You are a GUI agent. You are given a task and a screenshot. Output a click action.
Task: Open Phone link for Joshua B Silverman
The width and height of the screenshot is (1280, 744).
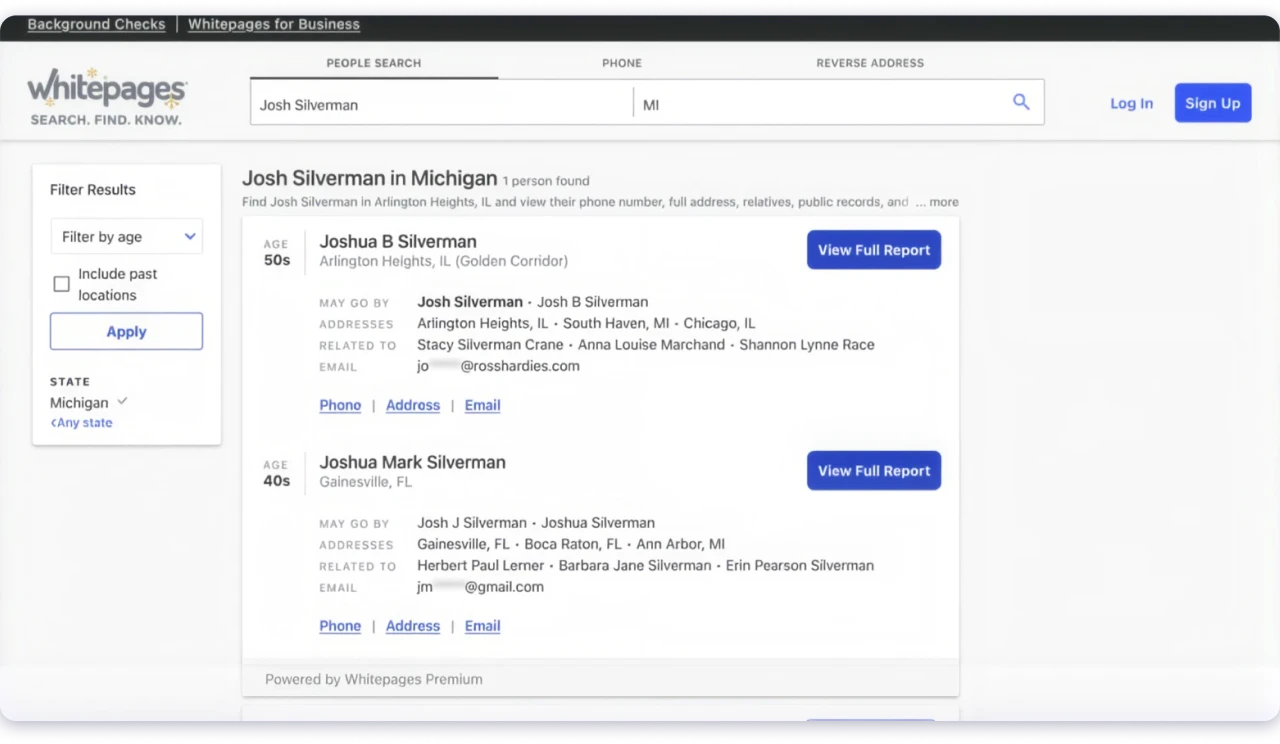tap(340, 405)
